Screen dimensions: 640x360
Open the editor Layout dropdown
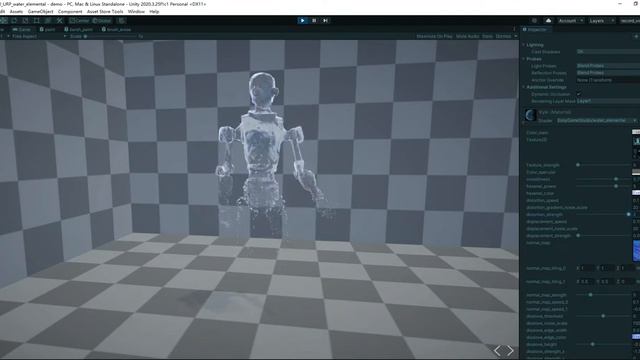(629, 20)
